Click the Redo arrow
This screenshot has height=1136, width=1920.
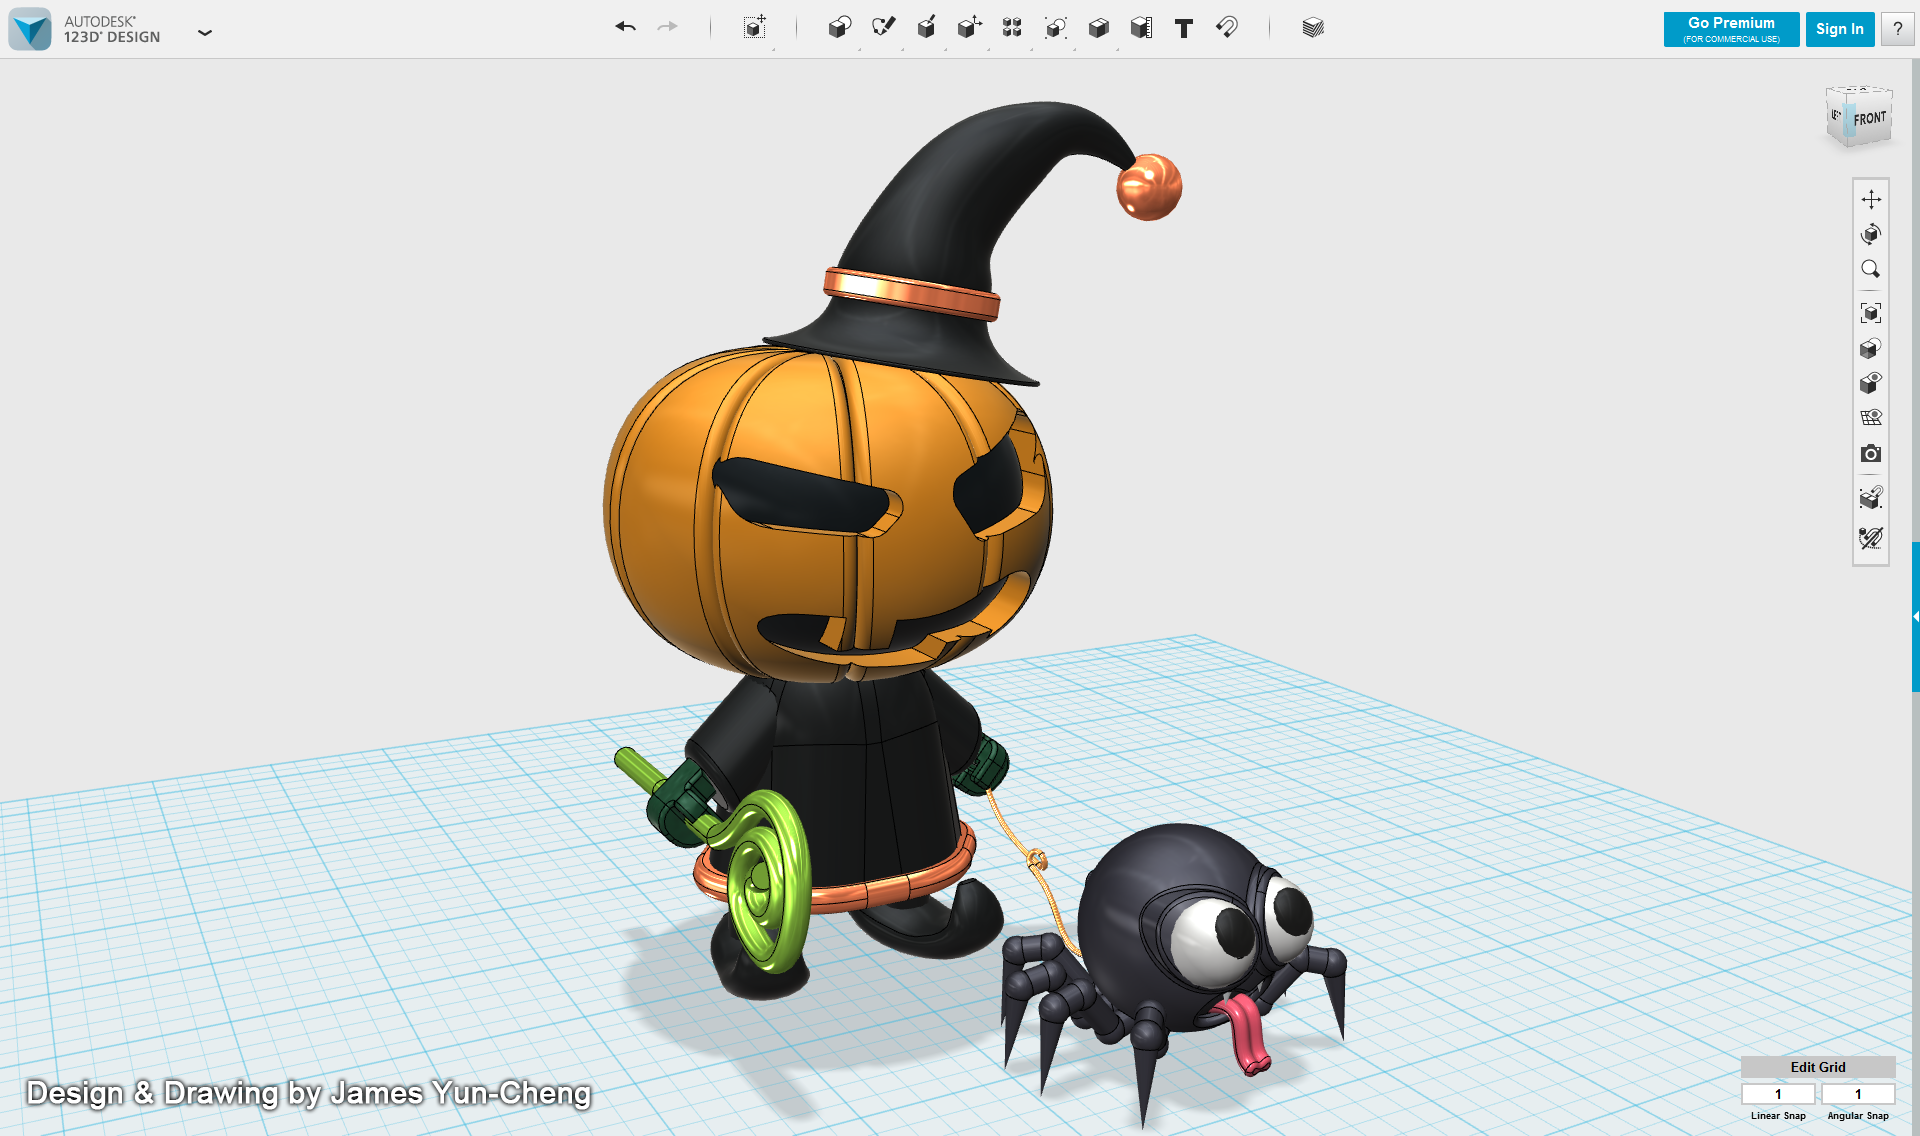pyautogui.click(x=667, y=27)
